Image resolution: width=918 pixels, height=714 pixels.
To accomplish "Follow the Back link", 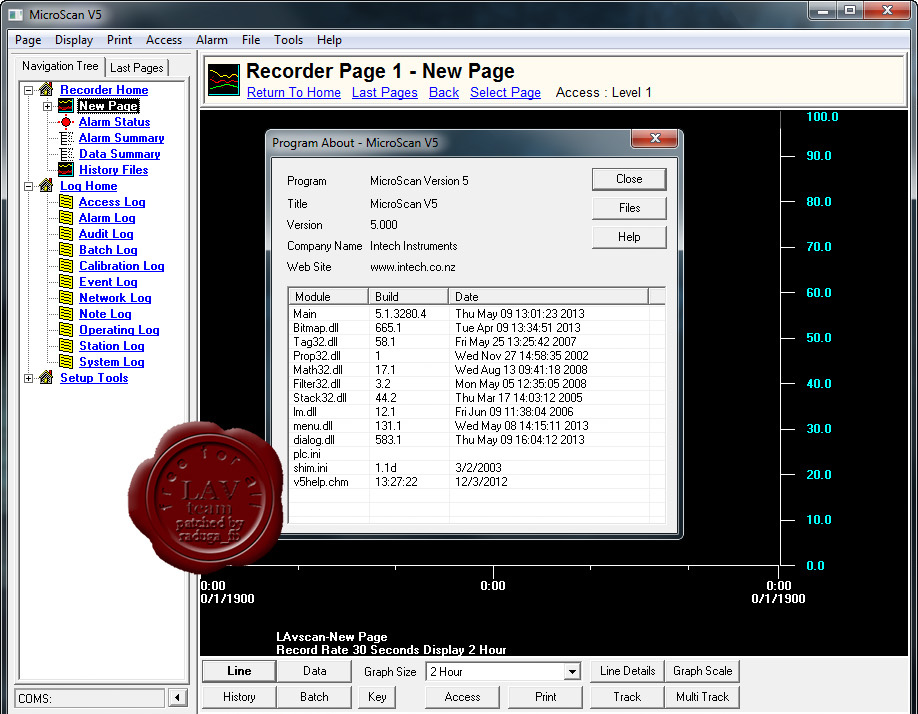I will [444, 92].
